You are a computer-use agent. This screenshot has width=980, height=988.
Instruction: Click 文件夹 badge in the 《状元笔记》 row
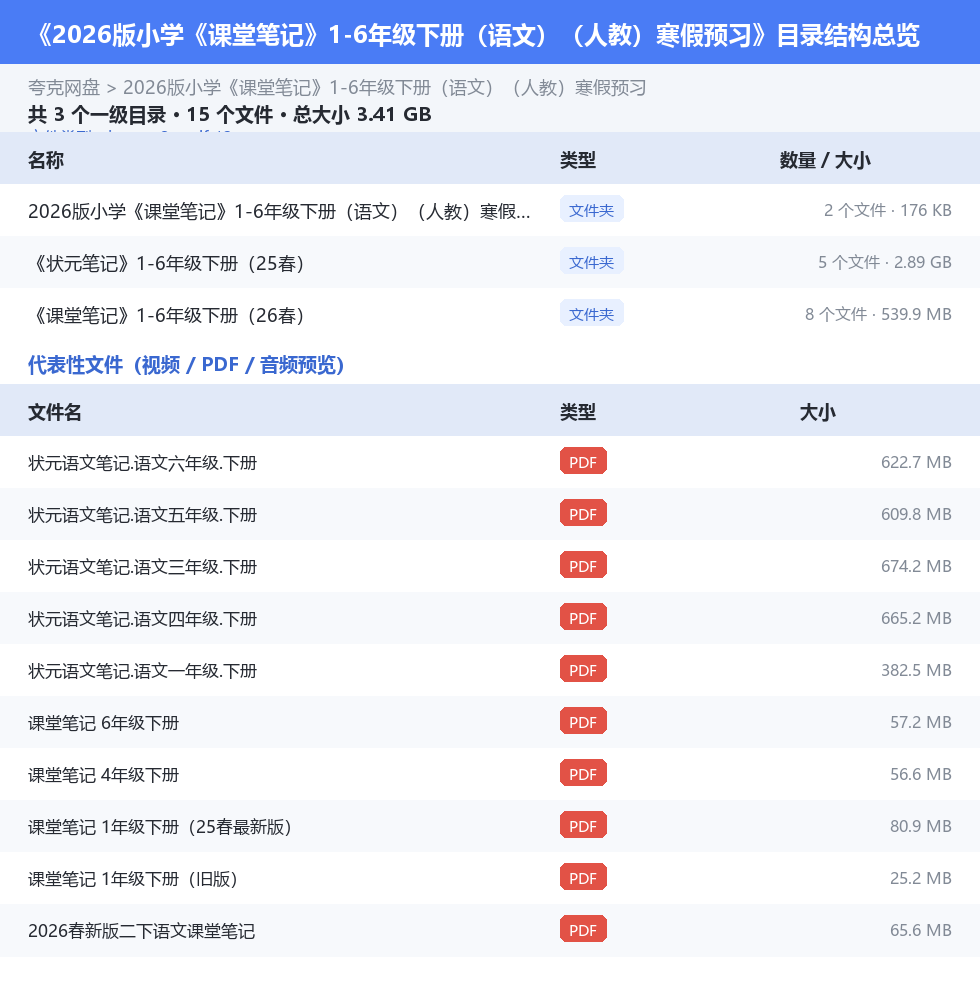click(592, 261)
